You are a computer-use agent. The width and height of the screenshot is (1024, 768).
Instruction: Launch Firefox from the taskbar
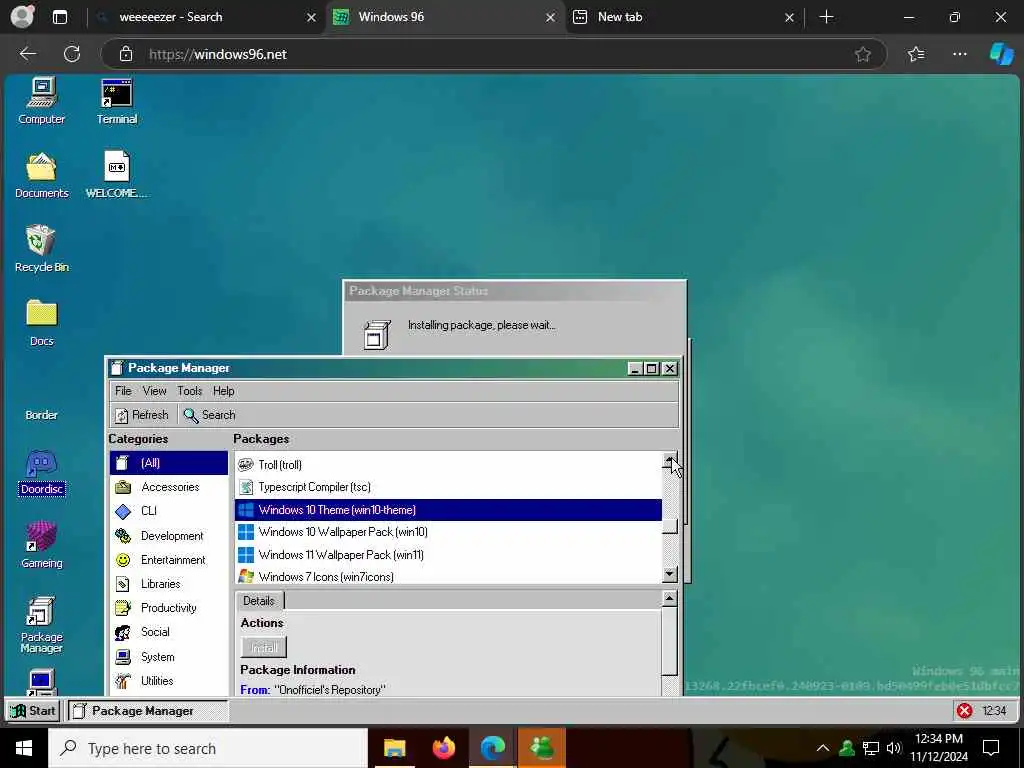(444, 748)
